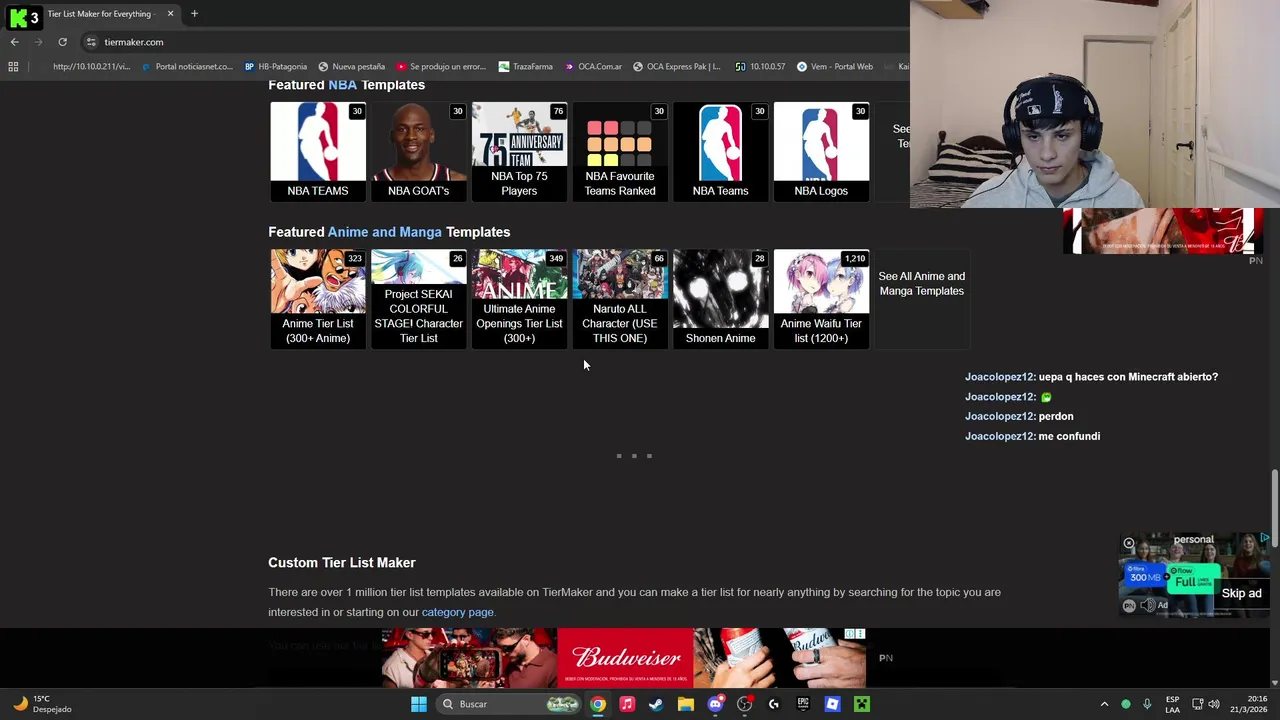Screen dimensions: 1280x720
Task: Click the taskbar Buscar search box
Action: pos(510,704)
